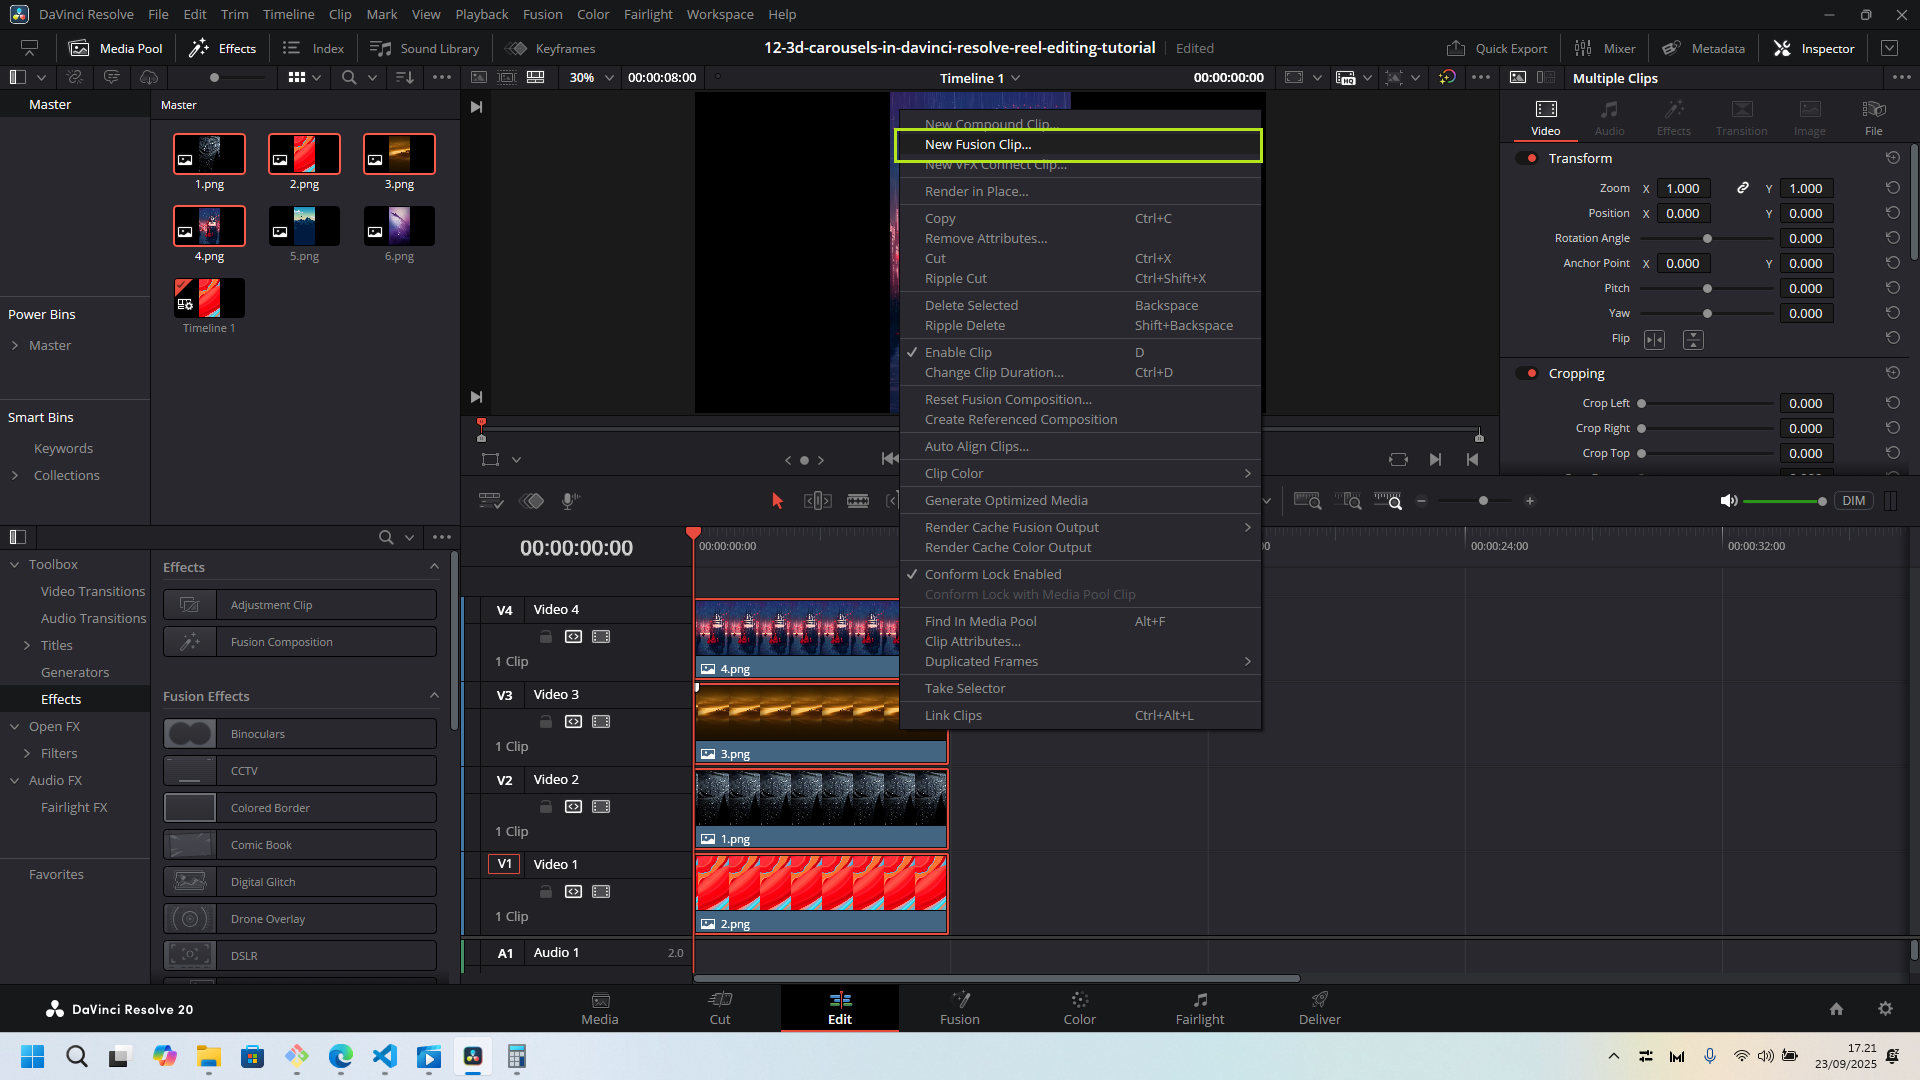The height and width of the screenshot is (1080, 1920).
Task: Open the Fairlight menu in the menu bar
Action: pos(648,14)
